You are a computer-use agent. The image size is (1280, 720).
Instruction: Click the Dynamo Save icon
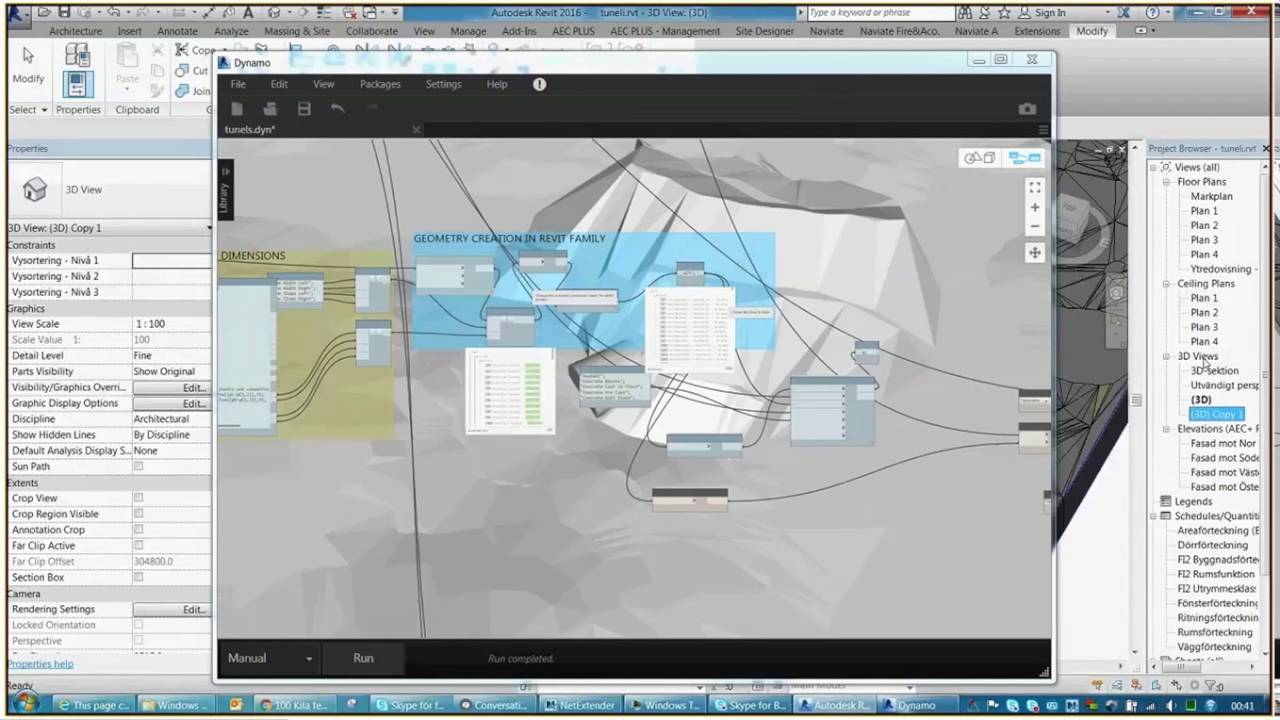click(x=304, y=108)
